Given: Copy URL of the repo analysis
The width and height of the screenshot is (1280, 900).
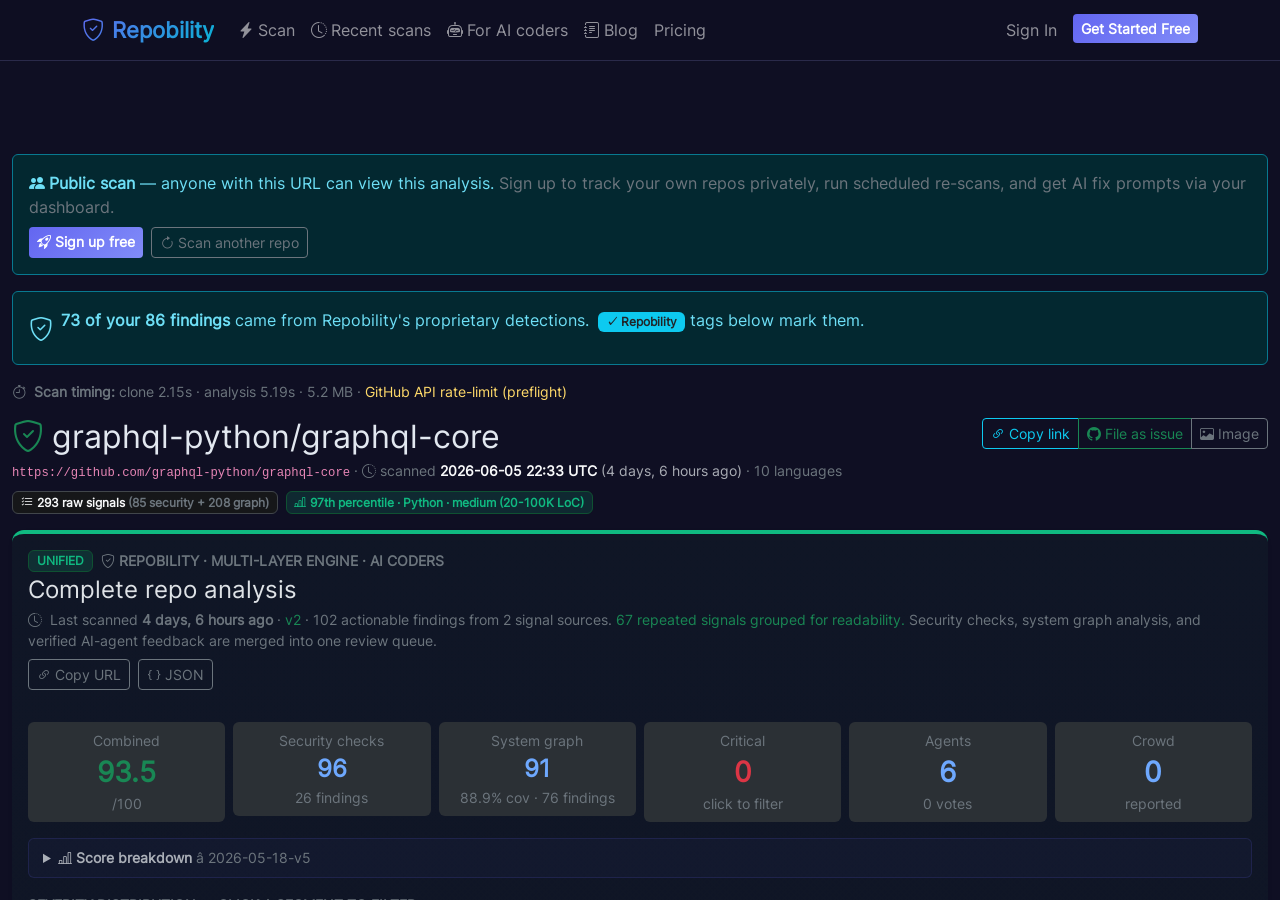Looking at the screenshot, I should [79, 675].
